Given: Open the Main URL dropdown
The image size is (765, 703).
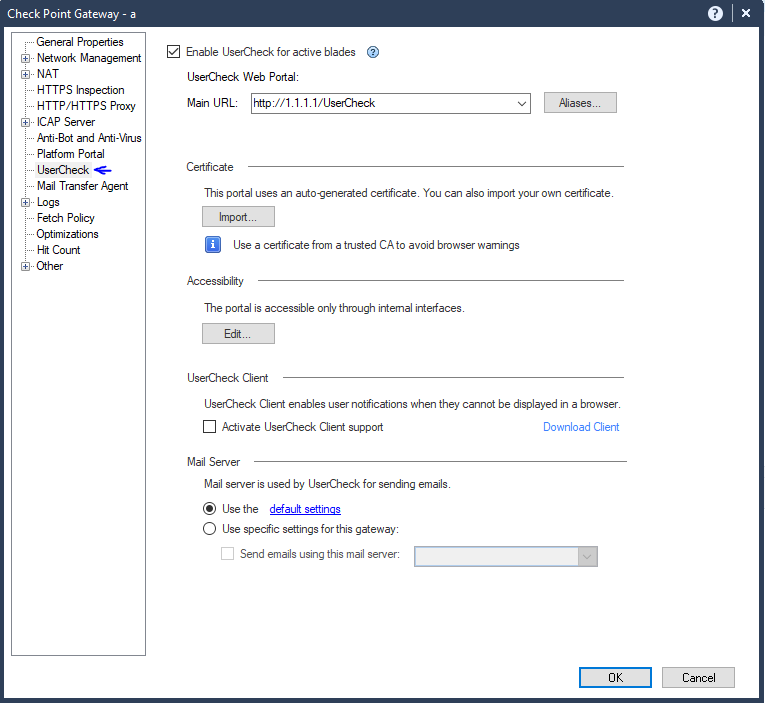Looking at the screenshot, I should point(521,102).
